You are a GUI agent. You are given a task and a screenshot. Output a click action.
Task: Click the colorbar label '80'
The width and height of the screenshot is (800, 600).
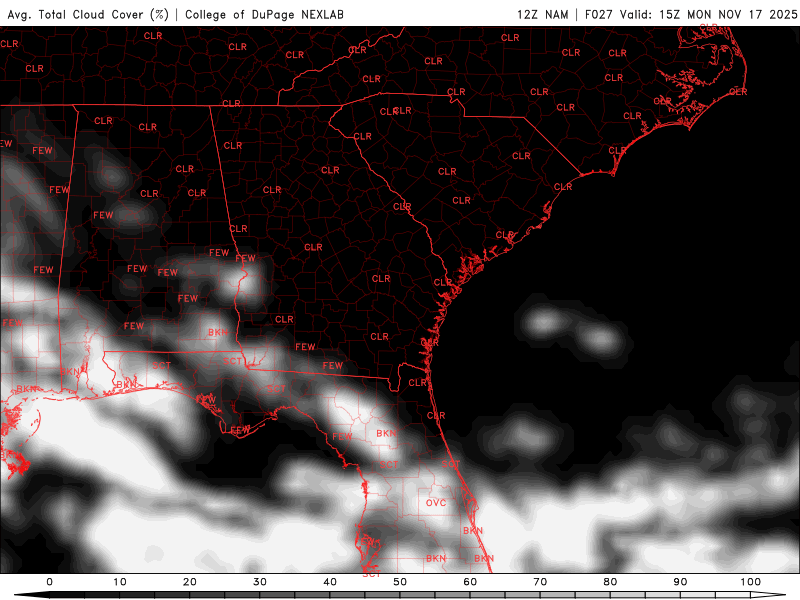click(610, 582)
